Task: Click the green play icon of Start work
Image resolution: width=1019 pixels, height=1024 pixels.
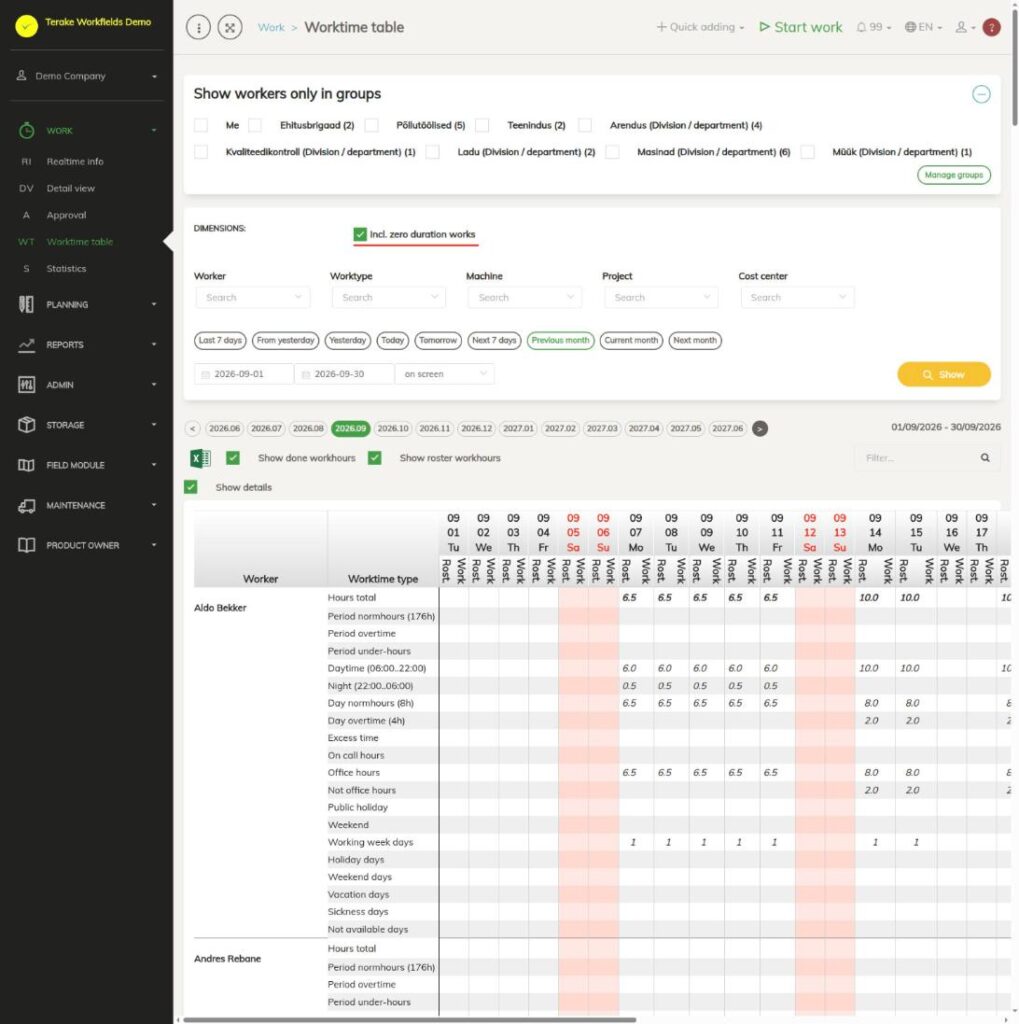Action: coord(764,27)
